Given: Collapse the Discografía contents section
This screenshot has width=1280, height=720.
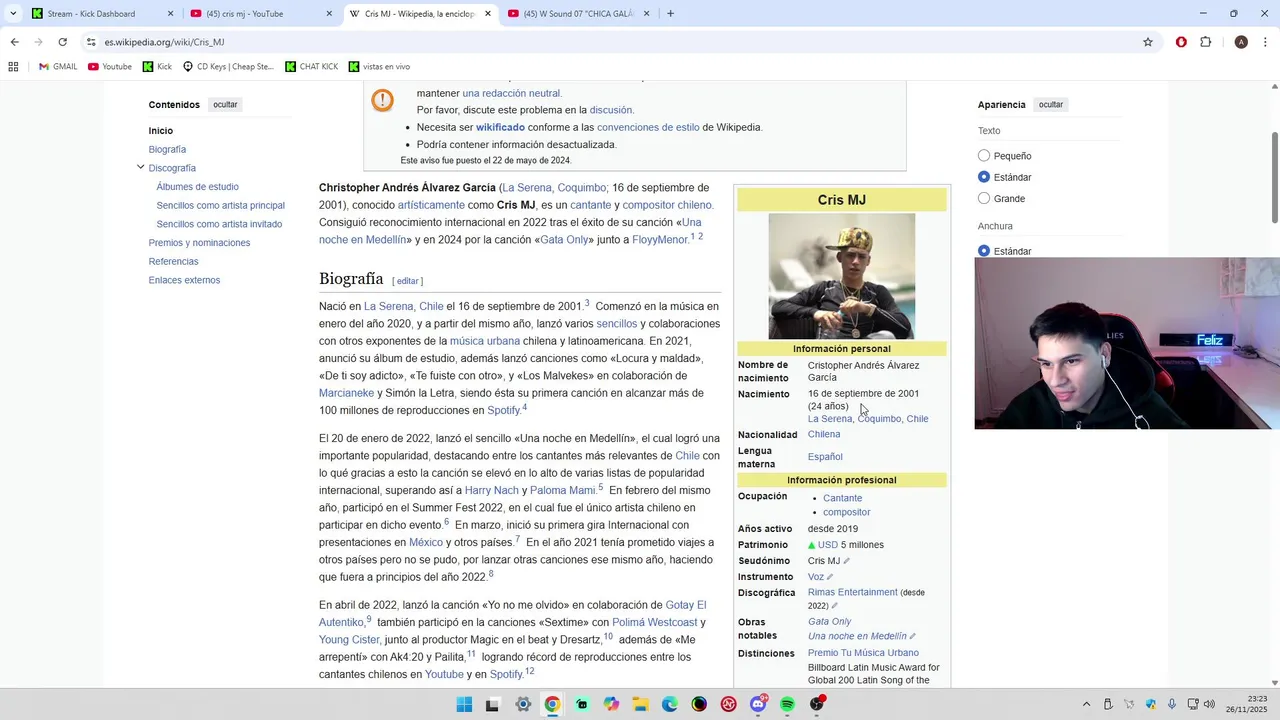Looking at the screenshot, I should 140,167.
